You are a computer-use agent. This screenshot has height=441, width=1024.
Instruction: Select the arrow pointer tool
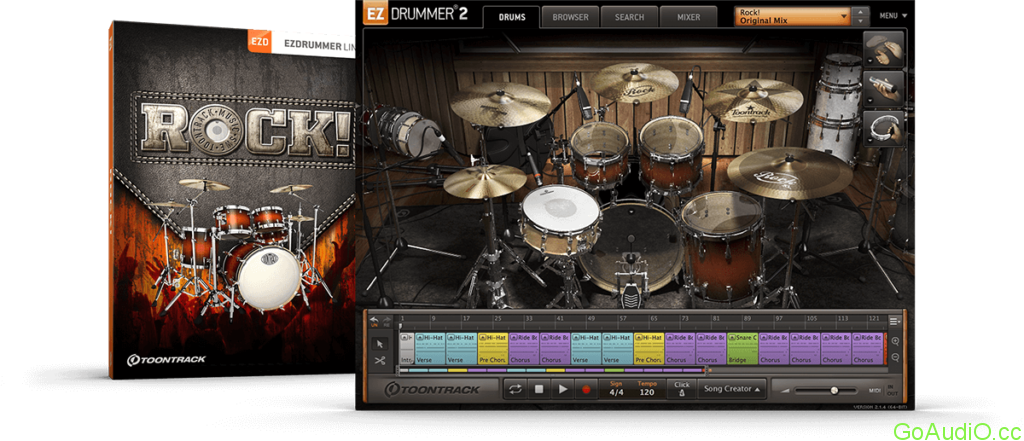(380, 344)
